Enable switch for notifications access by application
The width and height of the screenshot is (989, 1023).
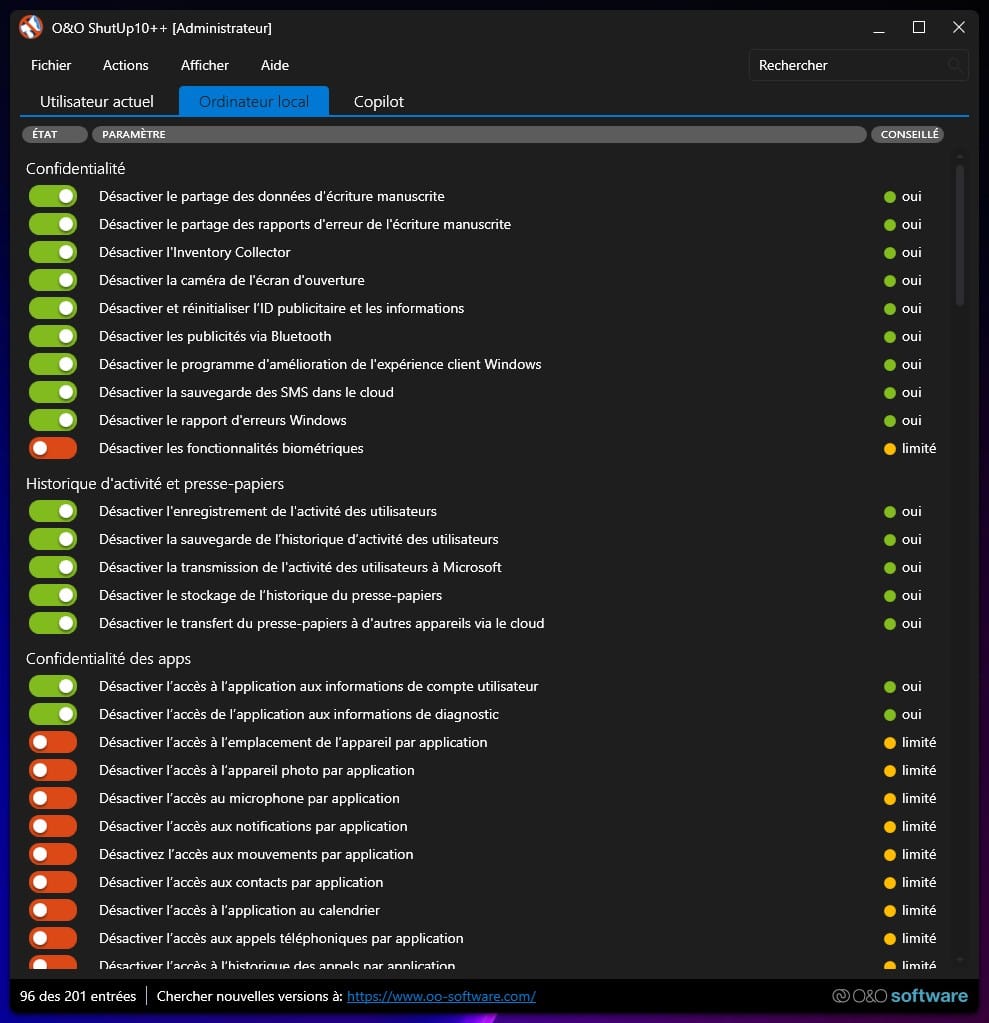click(x=53, y=827)
